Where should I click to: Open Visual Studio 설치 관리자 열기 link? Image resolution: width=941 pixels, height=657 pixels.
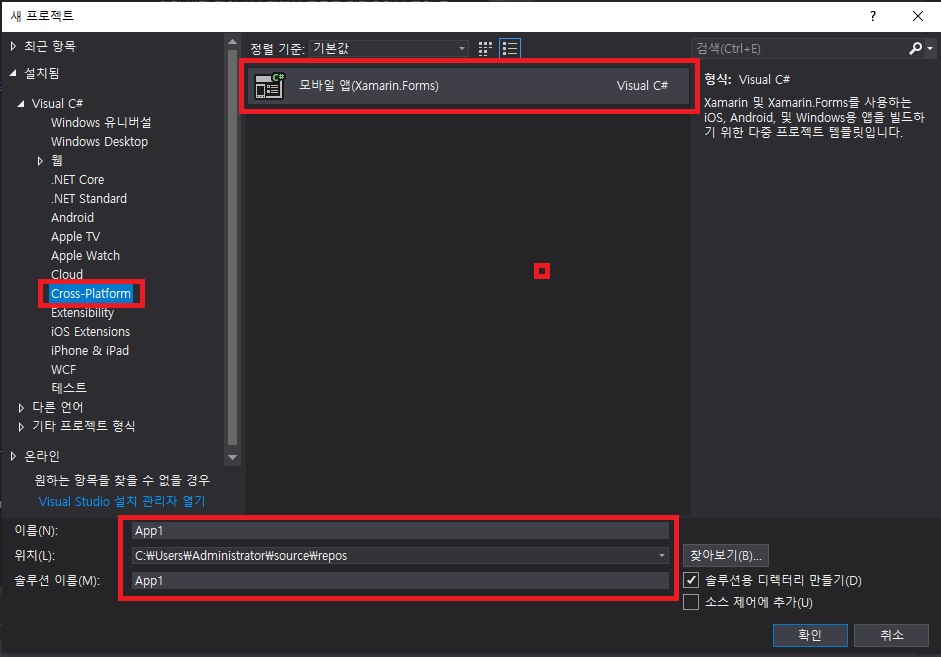[x=122, y=501]
